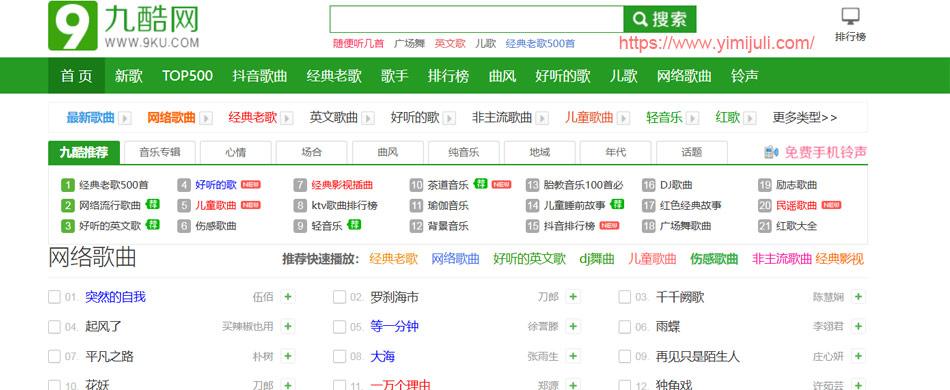Viewport: 950px width, 390px height.
Task: Click the 免费手机铃声 phone icon
Action: 772,152
